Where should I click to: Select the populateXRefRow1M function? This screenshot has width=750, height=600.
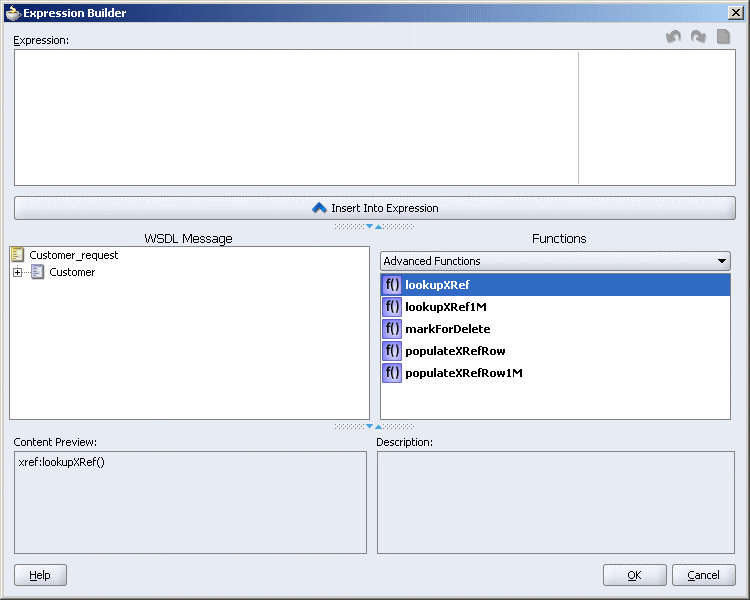click(x=555, y=373)
